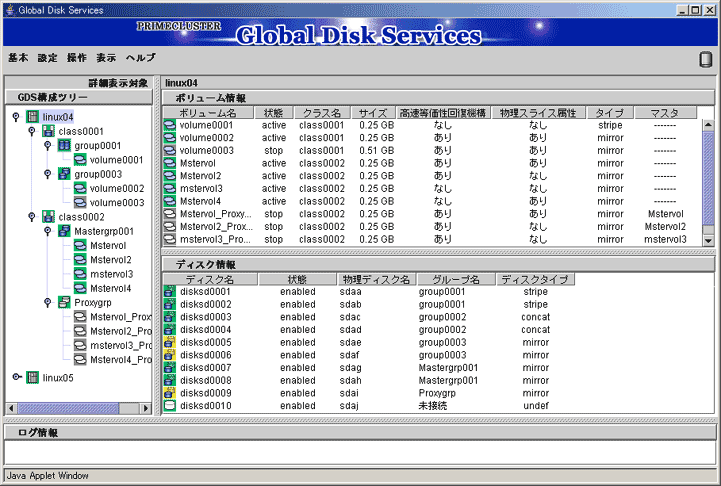Click the class0002 class icon in tree

48,217
